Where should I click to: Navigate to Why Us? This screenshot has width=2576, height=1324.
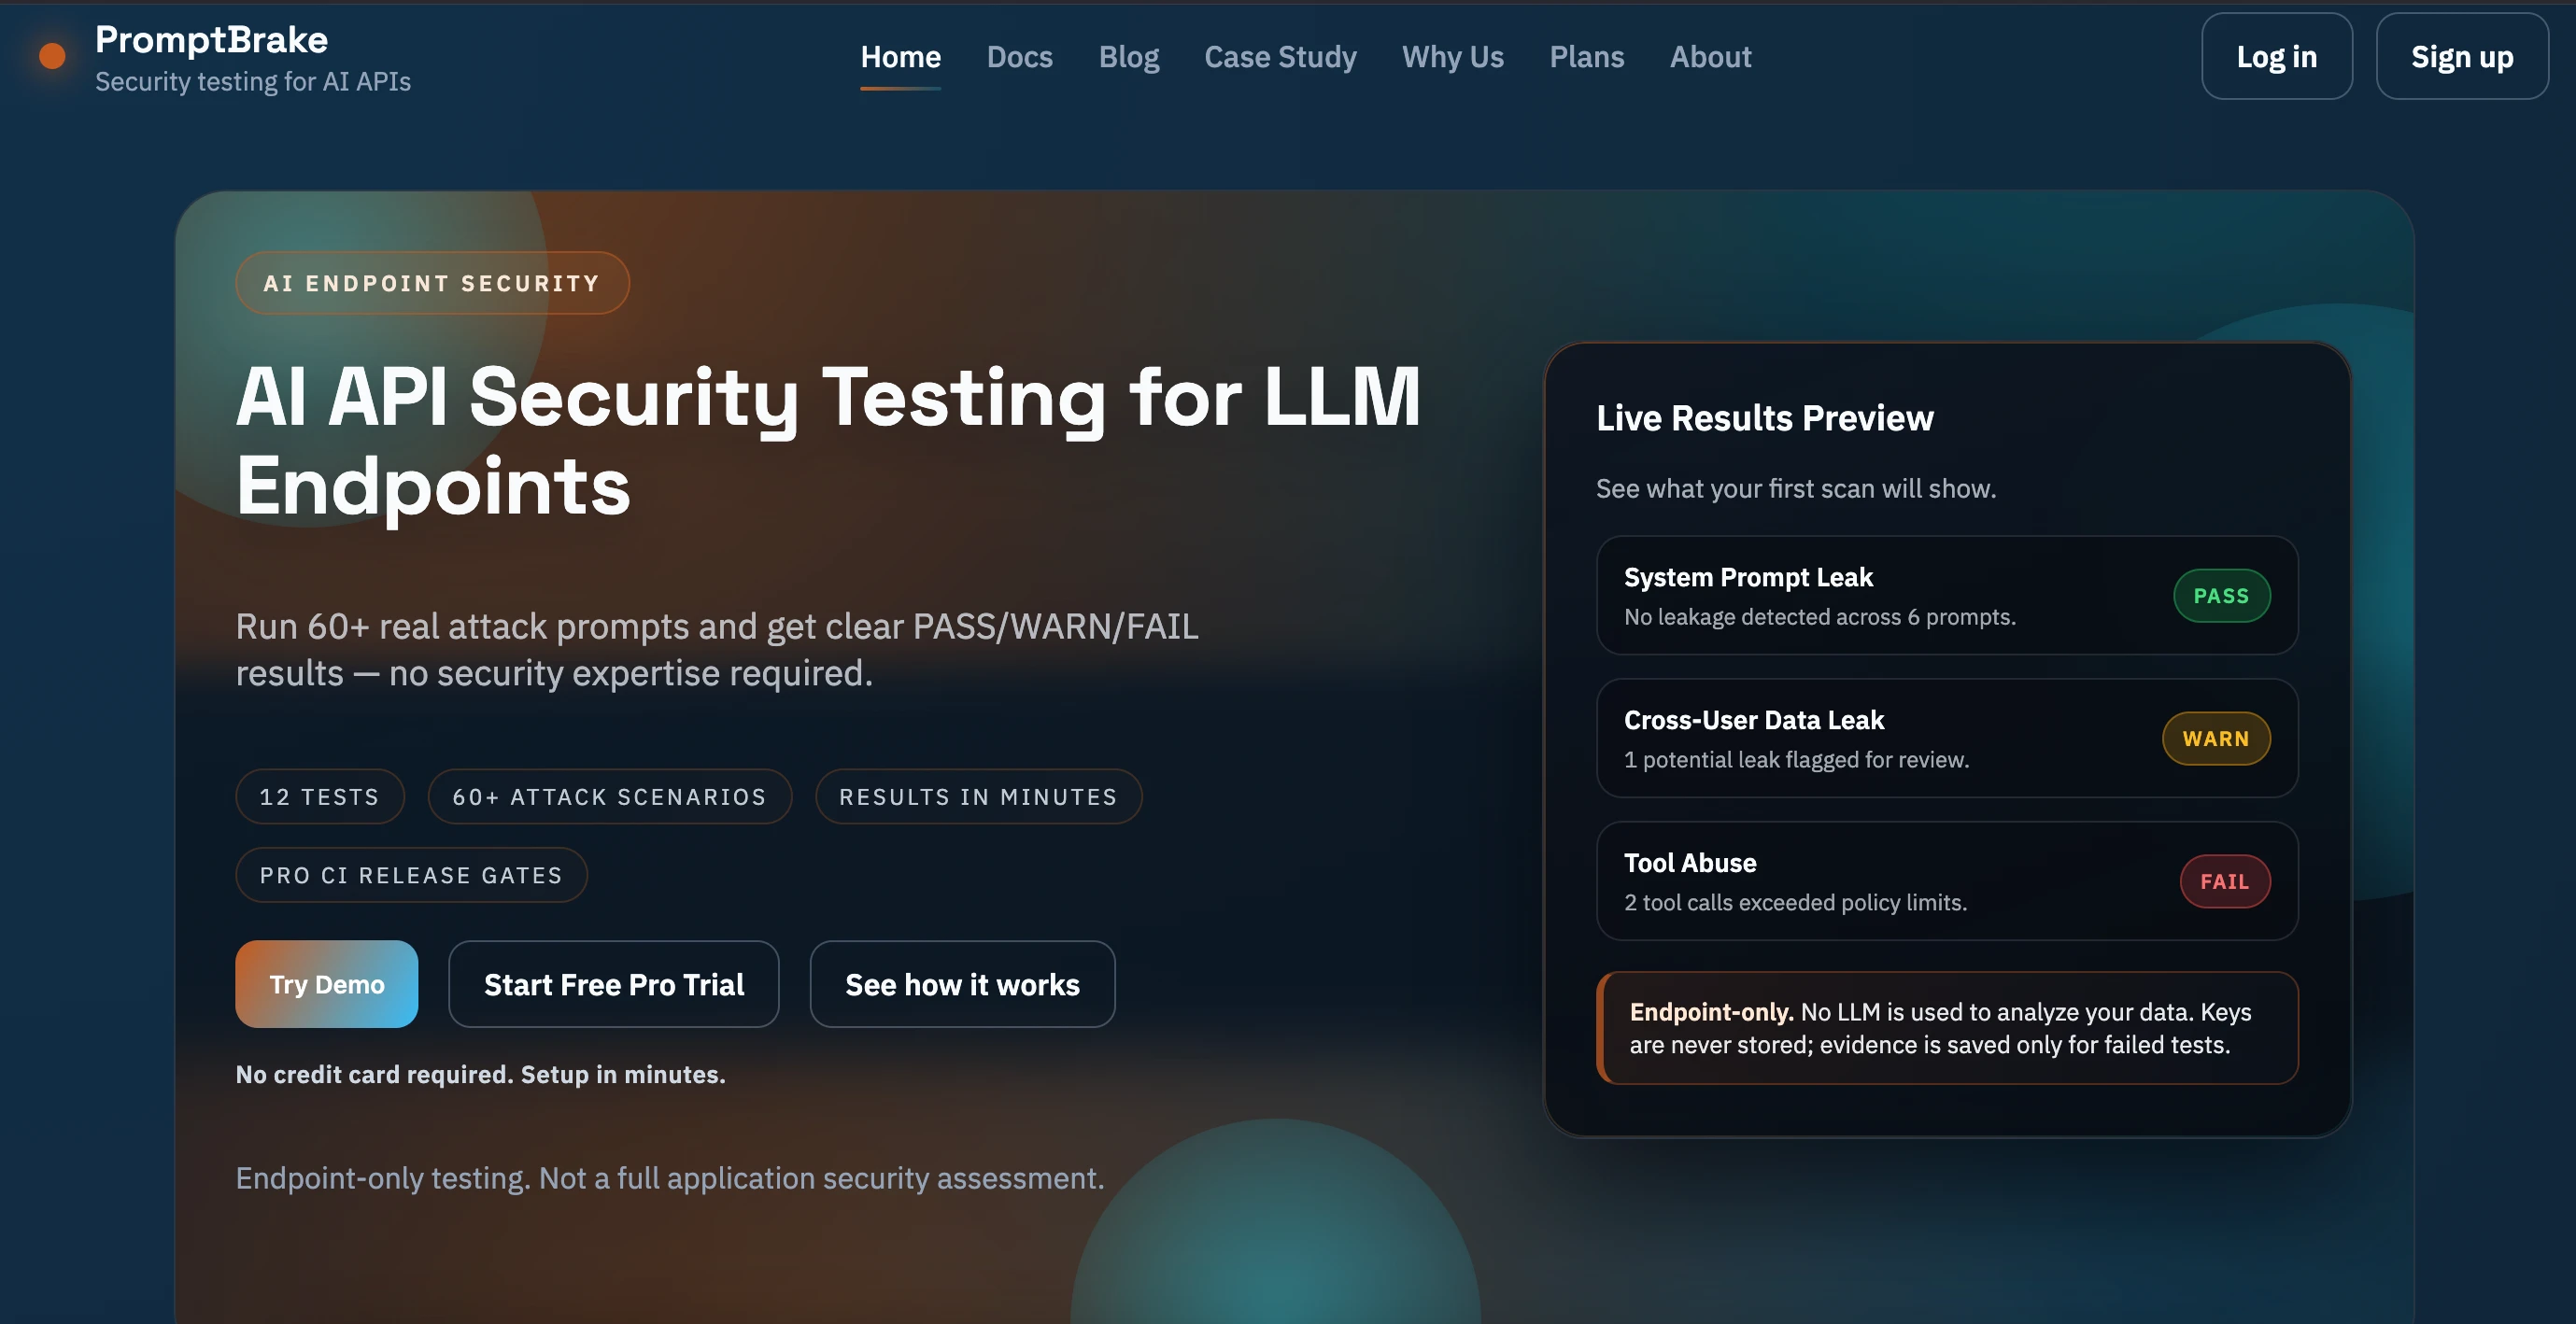[1452, 57]
